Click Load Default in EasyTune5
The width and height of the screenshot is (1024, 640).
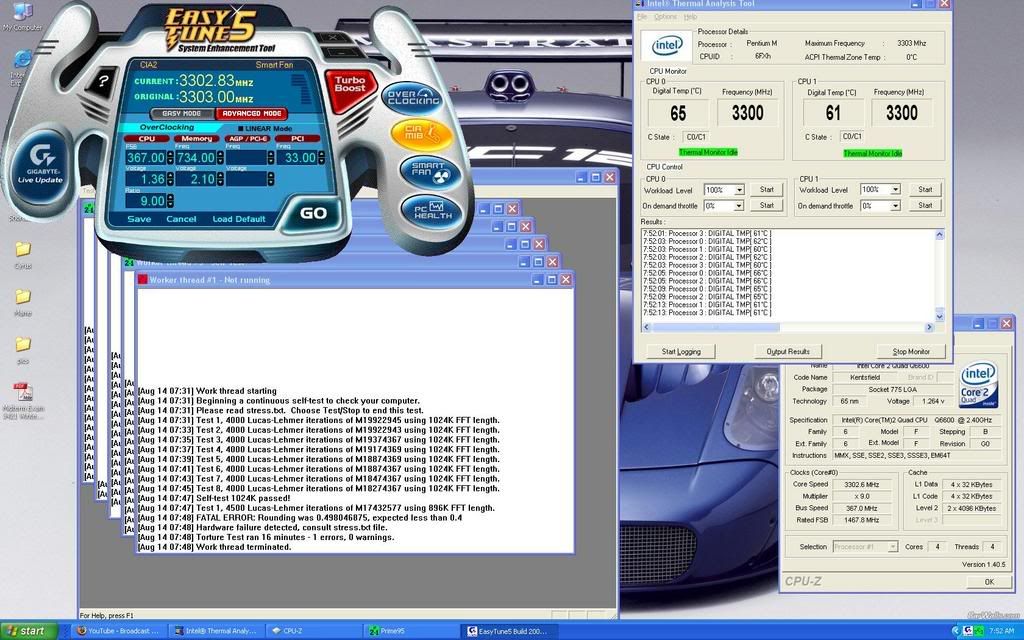[x=239, y=219]
